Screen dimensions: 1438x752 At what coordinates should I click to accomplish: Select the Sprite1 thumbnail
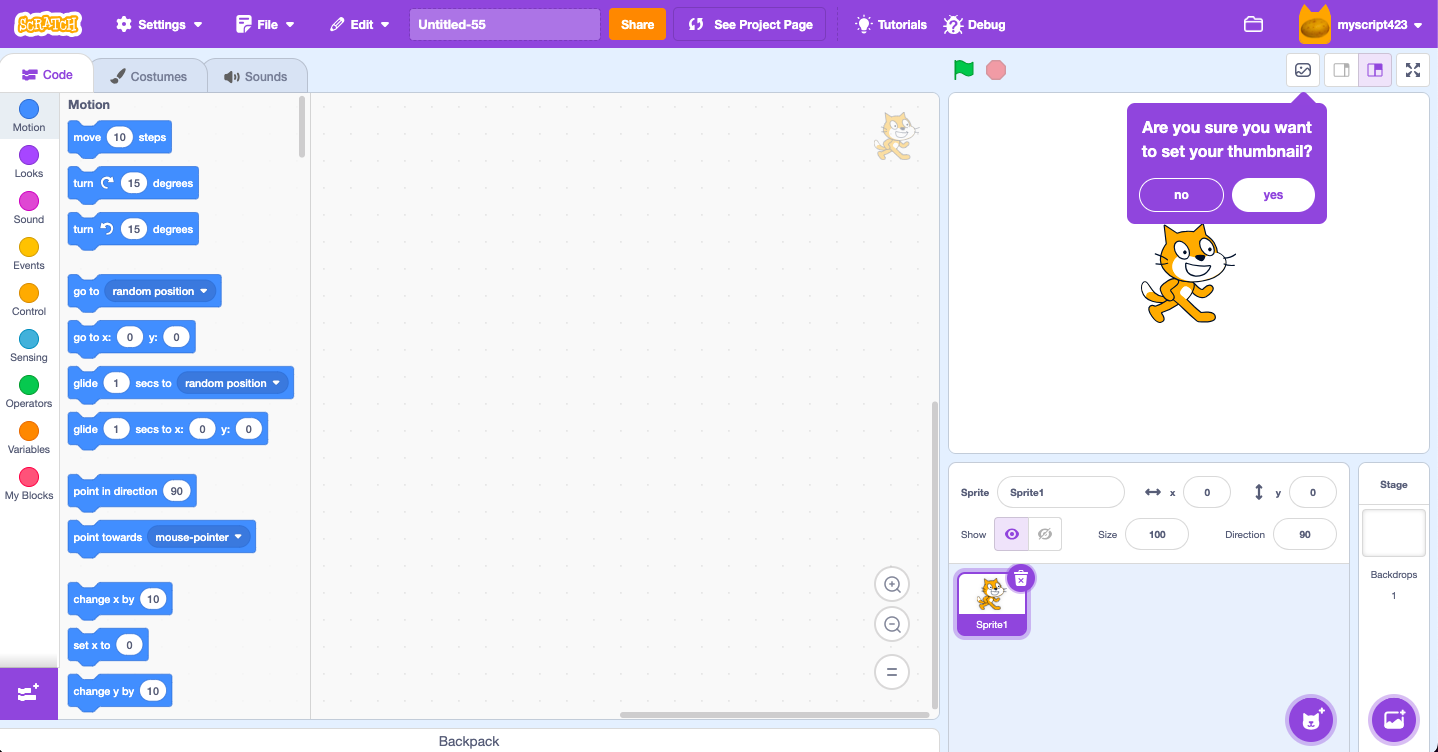tap(992, 604)
